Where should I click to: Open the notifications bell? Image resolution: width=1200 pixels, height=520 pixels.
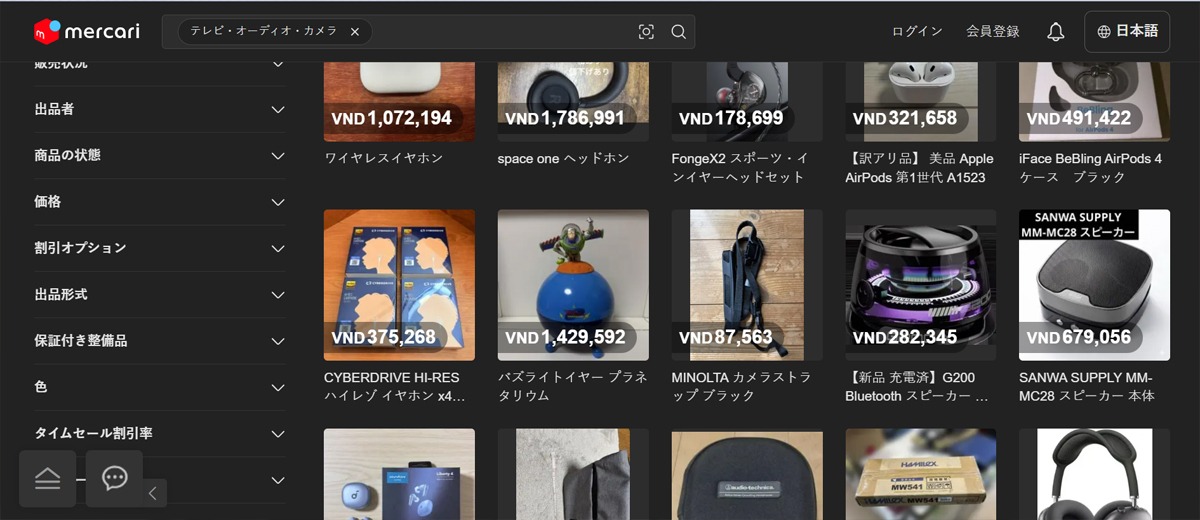(1055, 32)
